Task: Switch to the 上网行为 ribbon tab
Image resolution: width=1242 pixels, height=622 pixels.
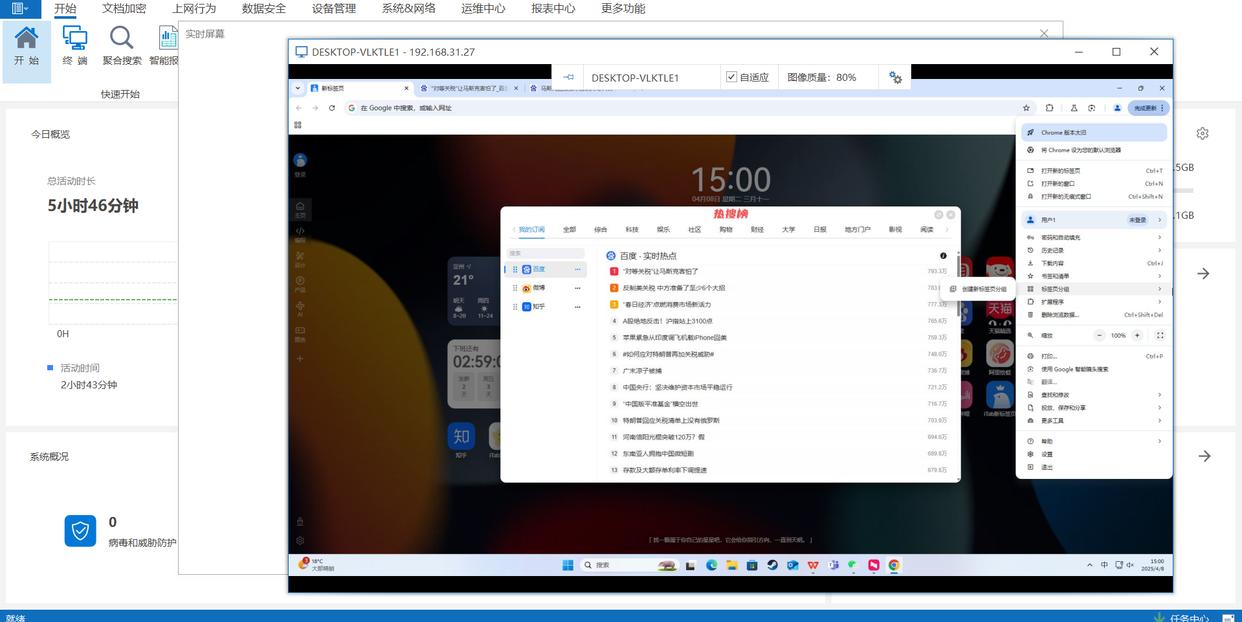Action: (193, 8)
